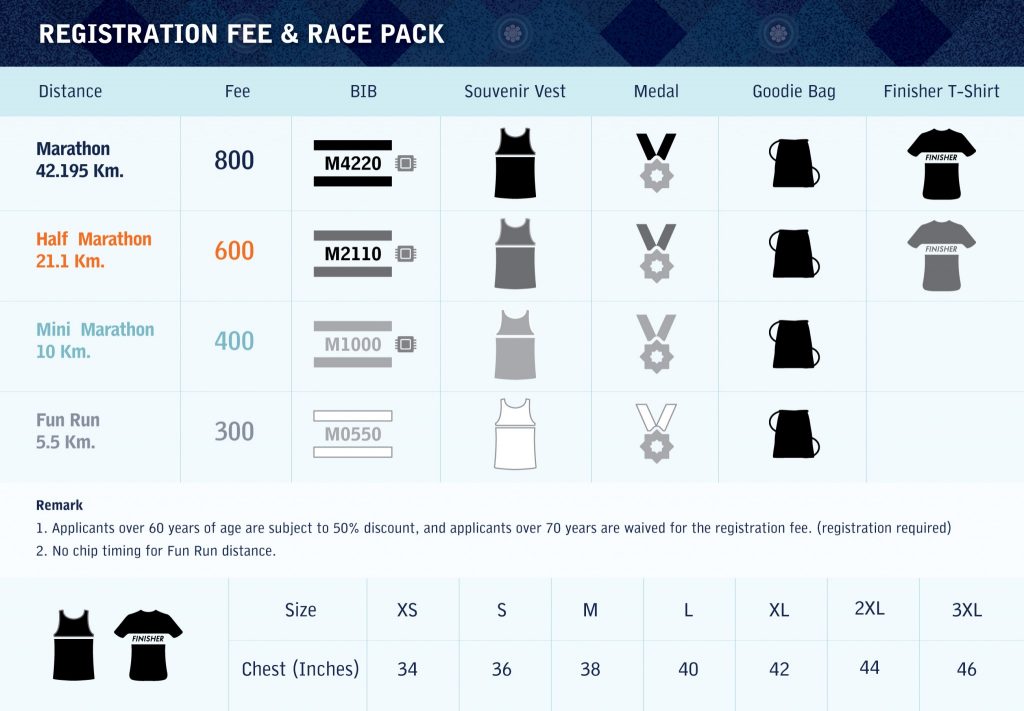Click the Mini Marathon goodie bag icon
This screenshot has width=1024, height=711.
793,344
